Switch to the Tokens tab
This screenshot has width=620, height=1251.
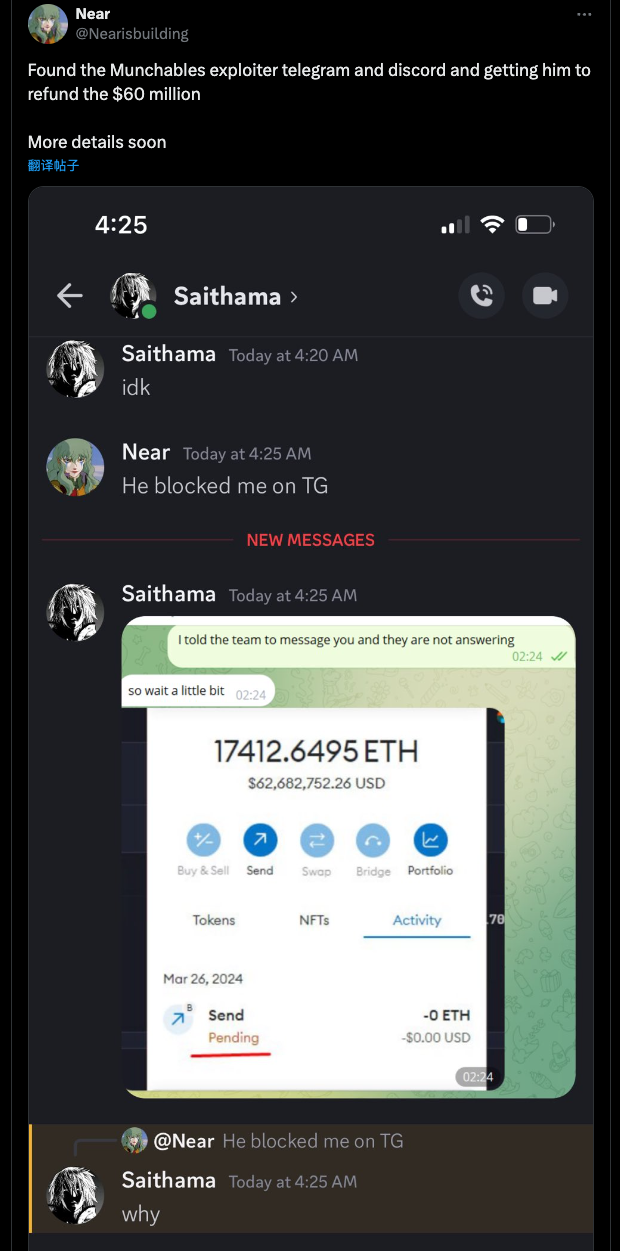(x=214, y=920)
